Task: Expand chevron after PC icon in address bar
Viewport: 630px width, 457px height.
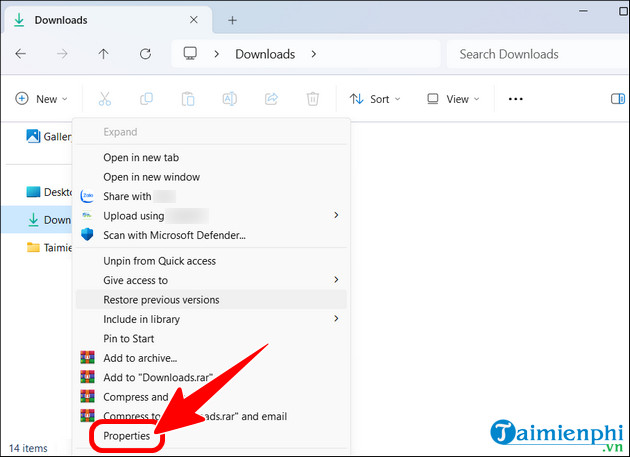Action: pyautogui.click(x=217, y=54)
